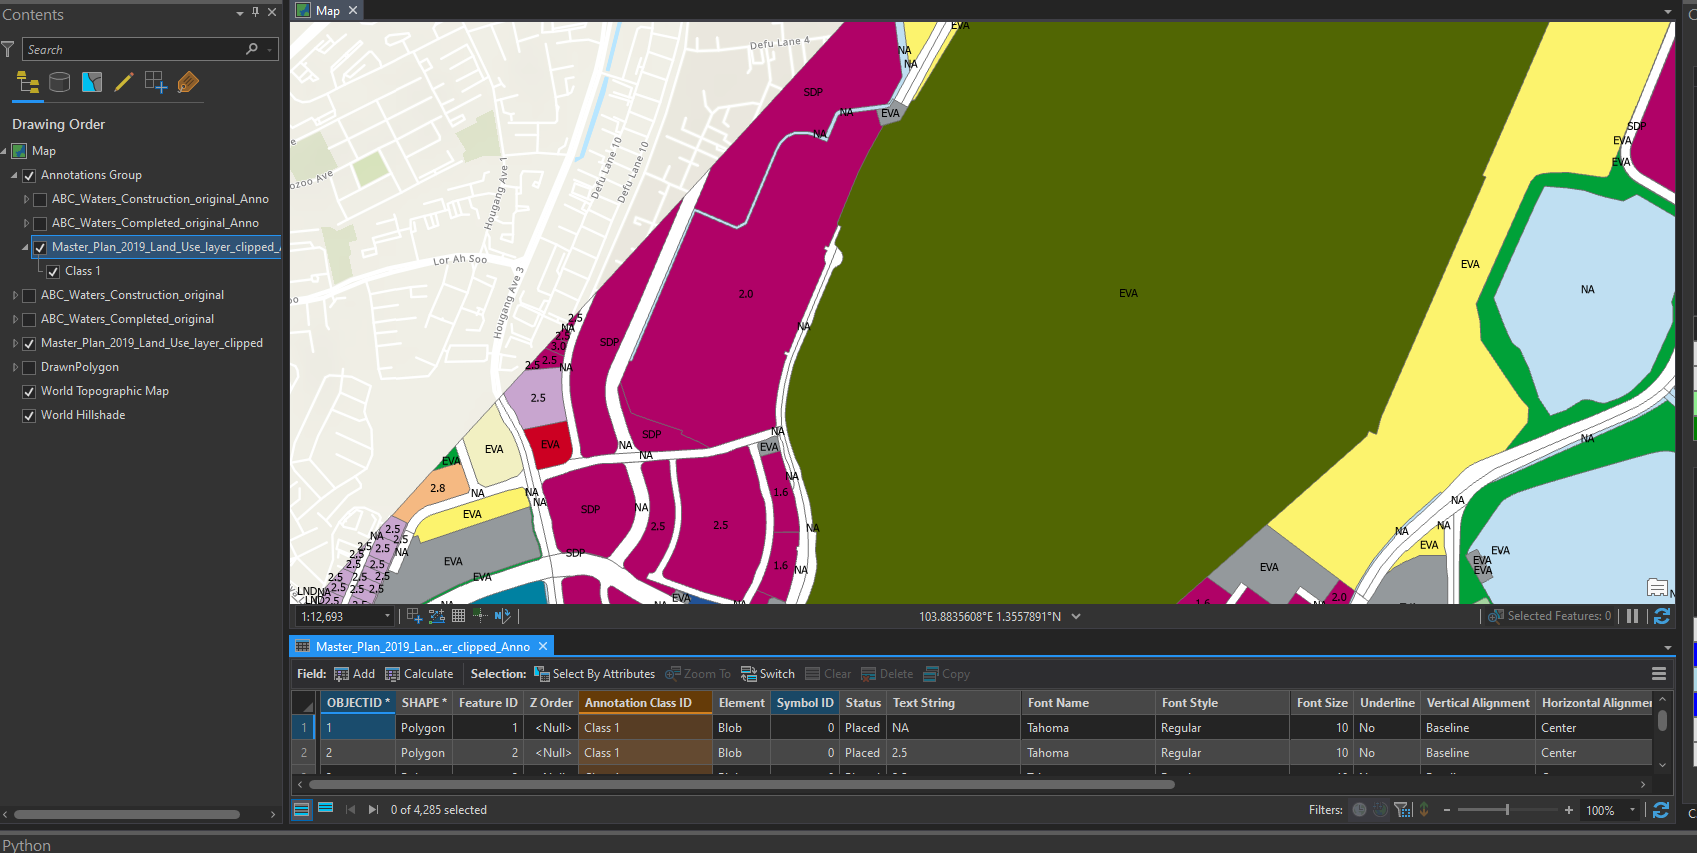Open Select By Attributes
Image resolution: width=1697 pixels, height=853 pixels.
point(594,674)
